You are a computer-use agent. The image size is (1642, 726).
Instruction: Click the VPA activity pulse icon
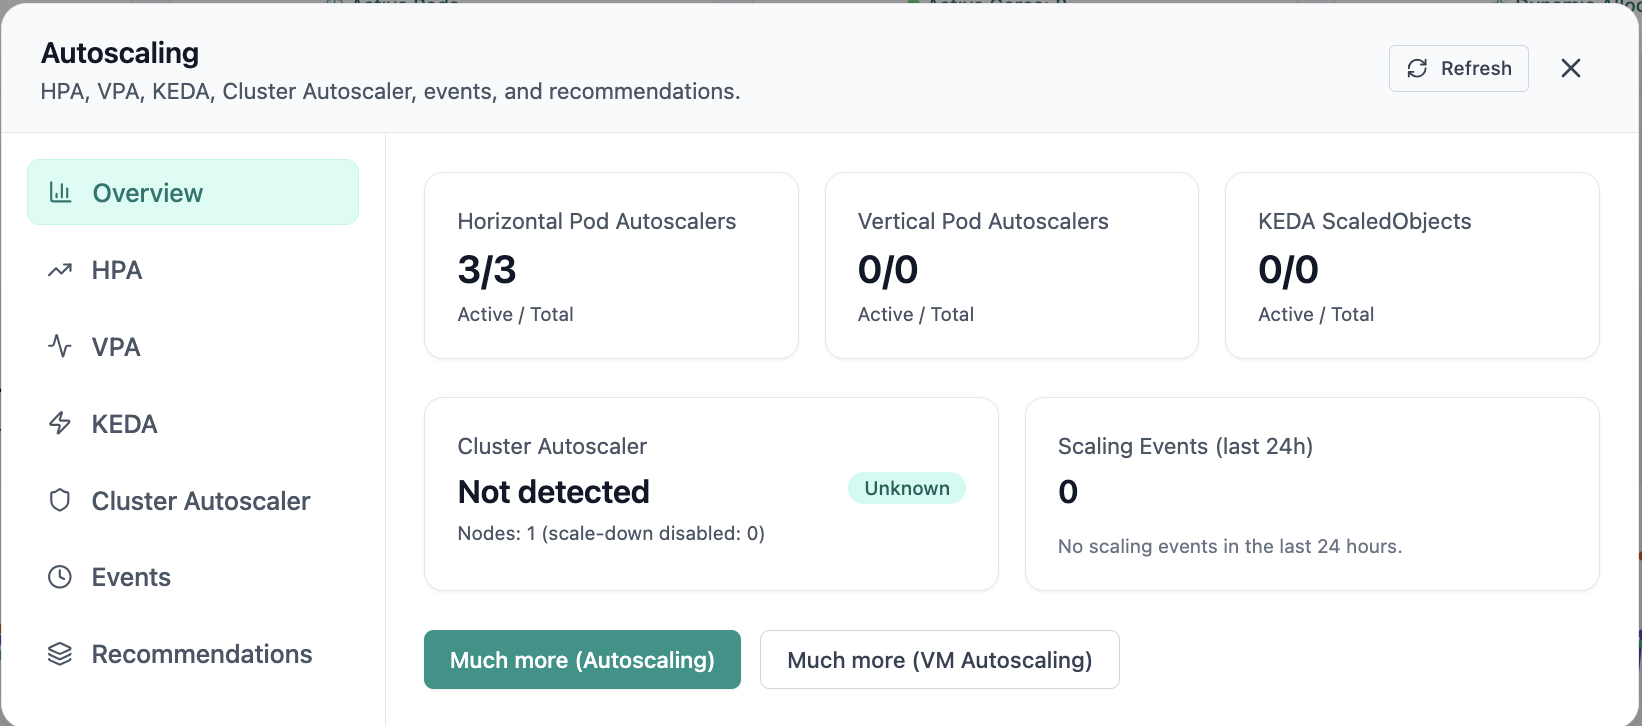tap(60, 347)
